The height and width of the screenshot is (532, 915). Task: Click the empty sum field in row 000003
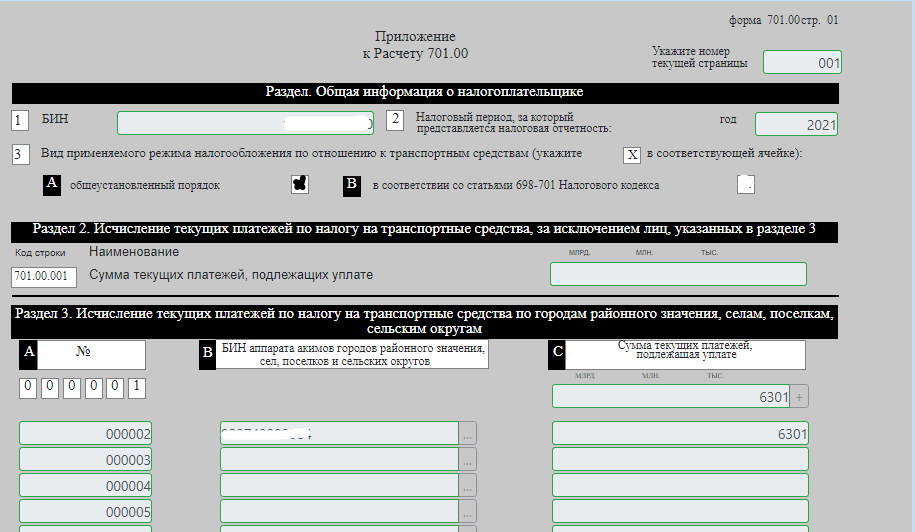(x=680, y=460)
